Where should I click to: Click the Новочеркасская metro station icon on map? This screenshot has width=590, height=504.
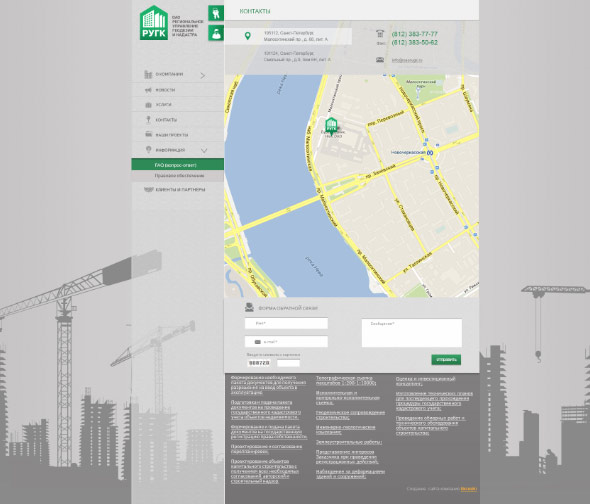coord(430,152)
